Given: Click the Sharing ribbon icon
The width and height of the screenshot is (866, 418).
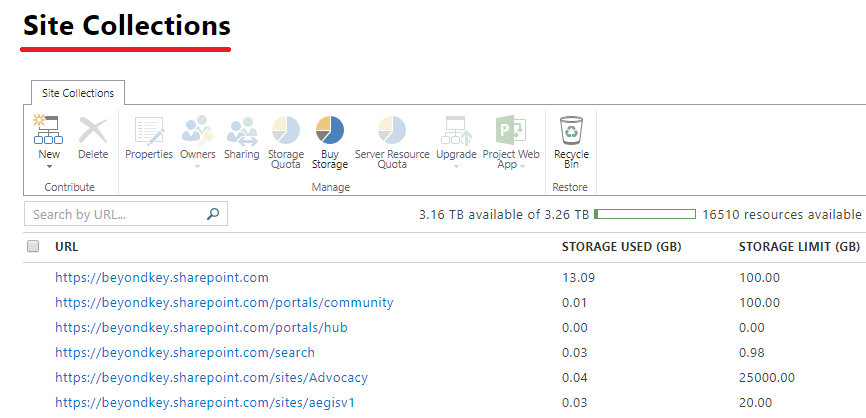Looking at the screenshot, I should (242, 130).
